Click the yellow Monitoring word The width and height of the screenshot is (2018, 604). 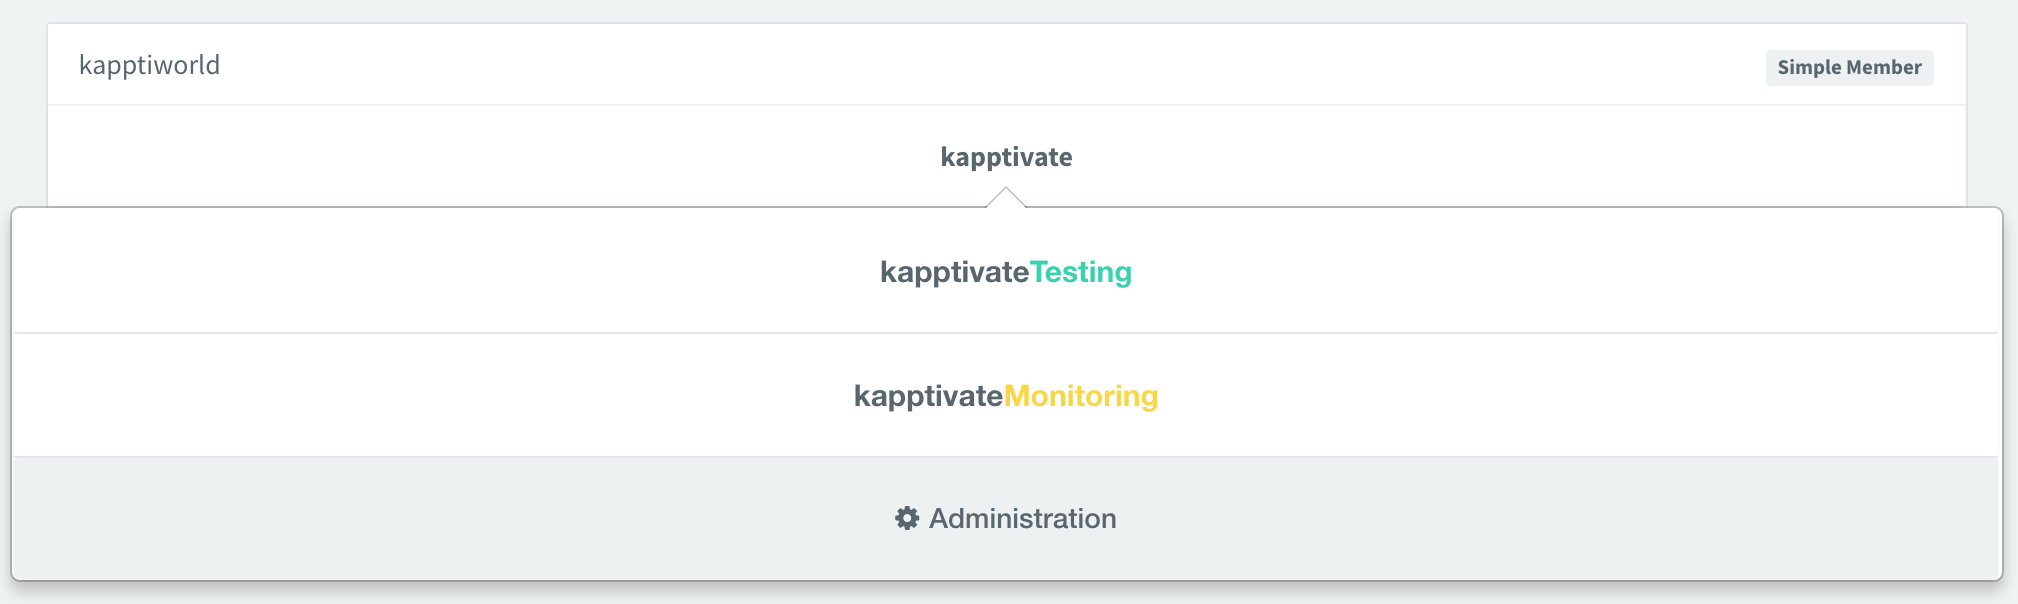1081,396
